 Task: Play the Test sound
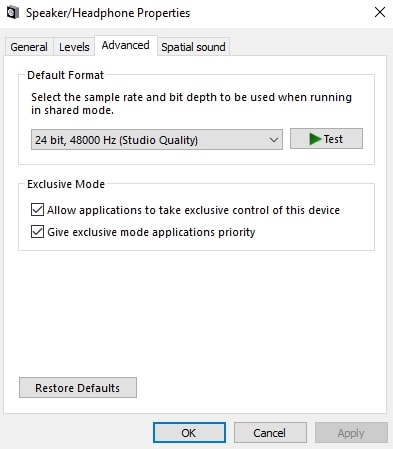coord(326,139)
